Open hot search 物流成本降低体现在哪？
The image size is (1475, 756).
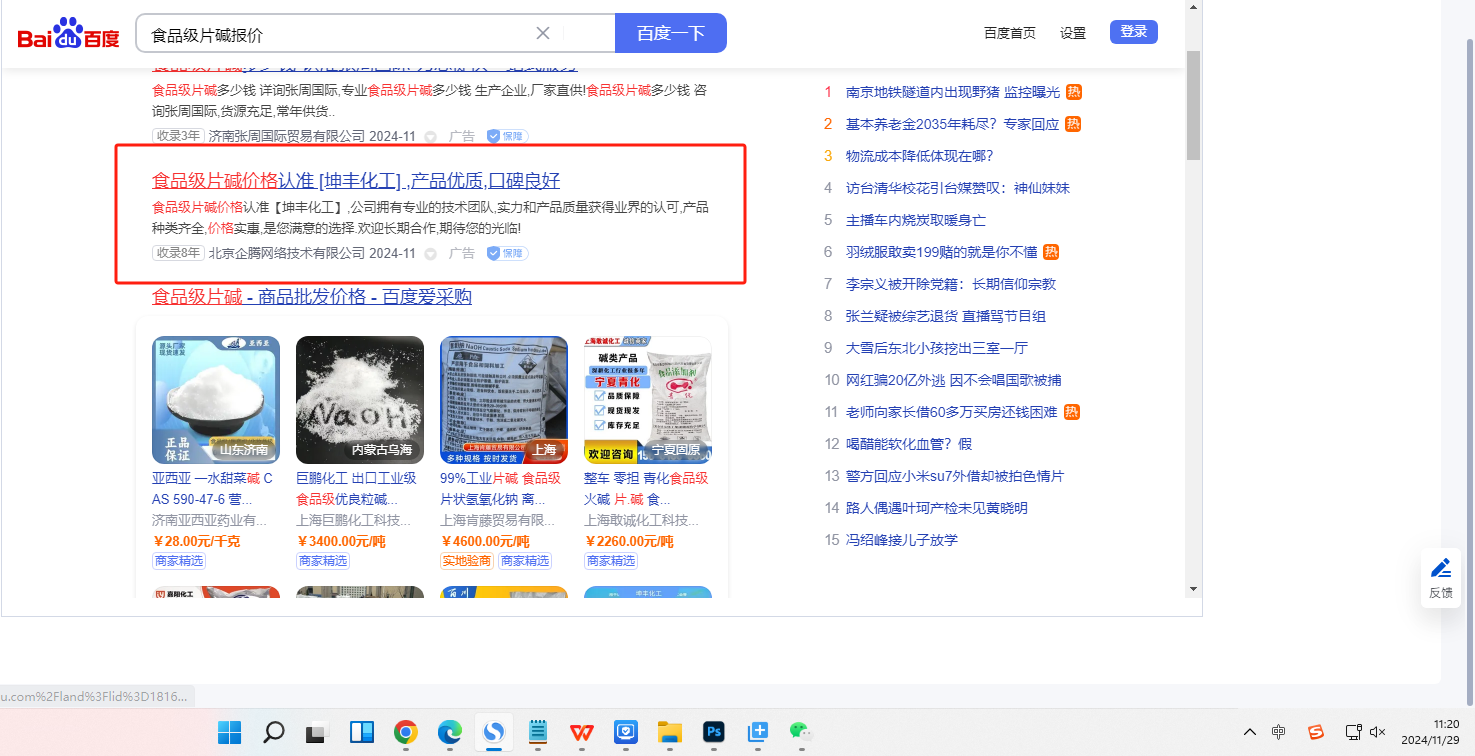click(x=920, y=156)
